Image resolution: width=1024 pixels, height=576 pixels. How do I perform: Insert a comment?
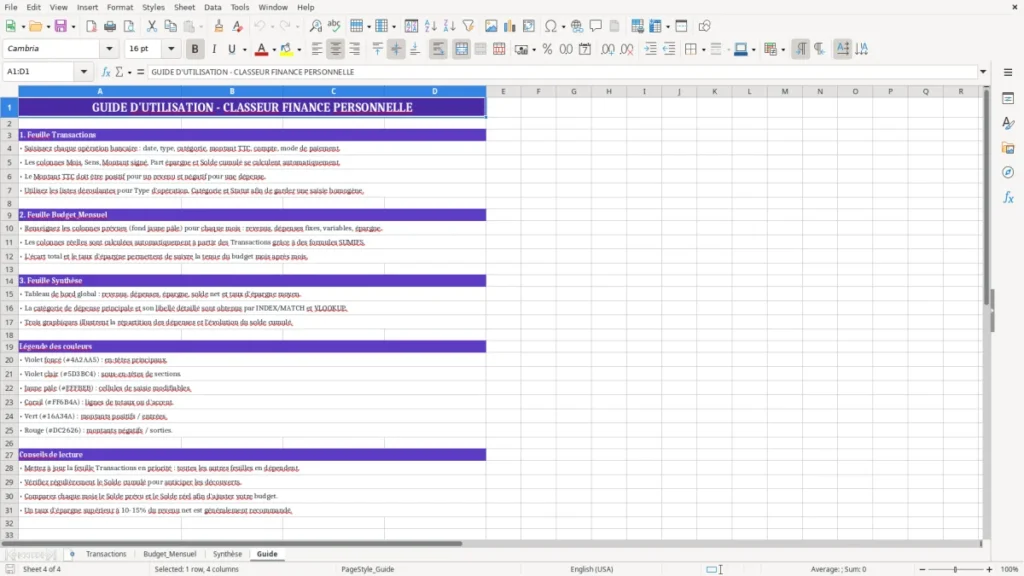pos(596,26)
